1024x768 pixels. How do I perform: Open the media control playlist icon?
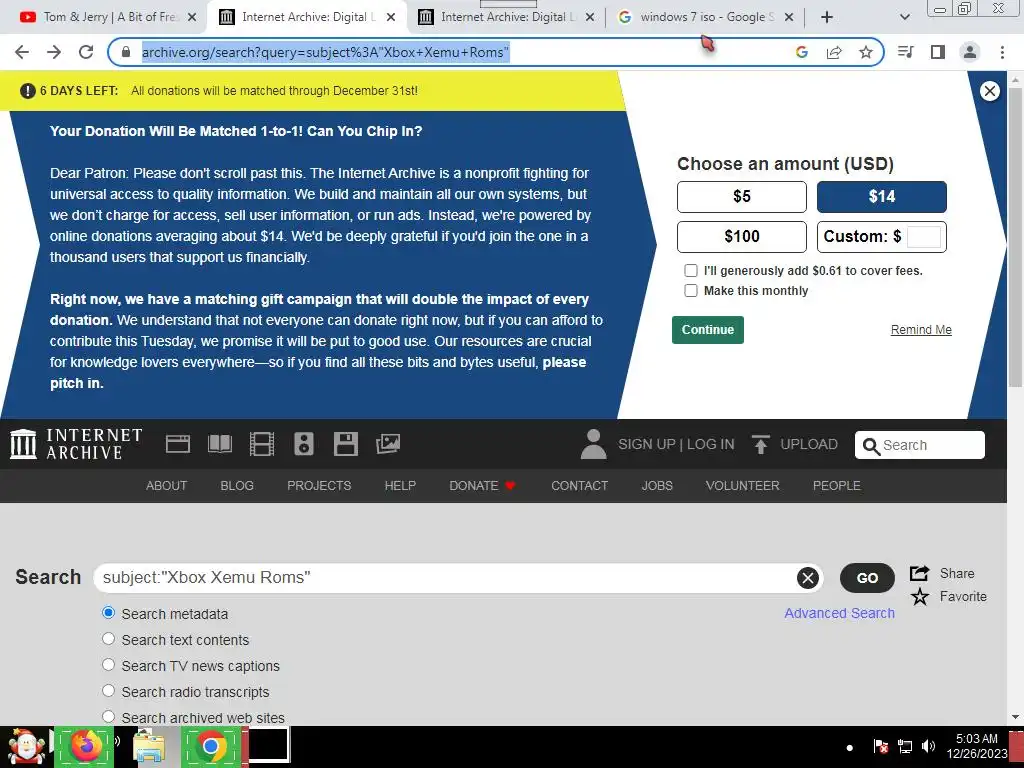[906, 52]
